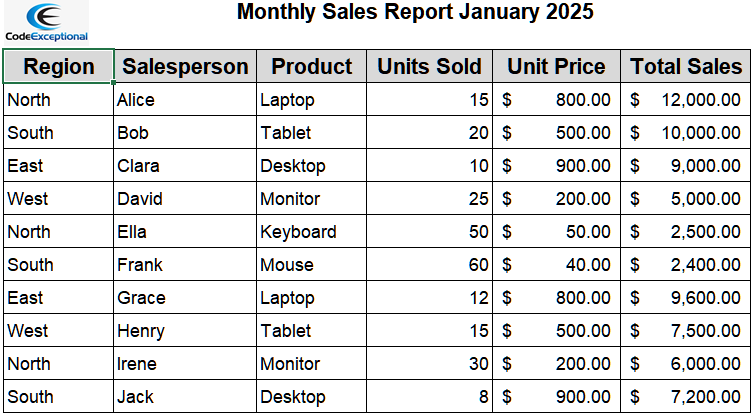This screenshot has height=415, width=754.
Task: Select the Keyboard product cell
Action: [312, 232]
